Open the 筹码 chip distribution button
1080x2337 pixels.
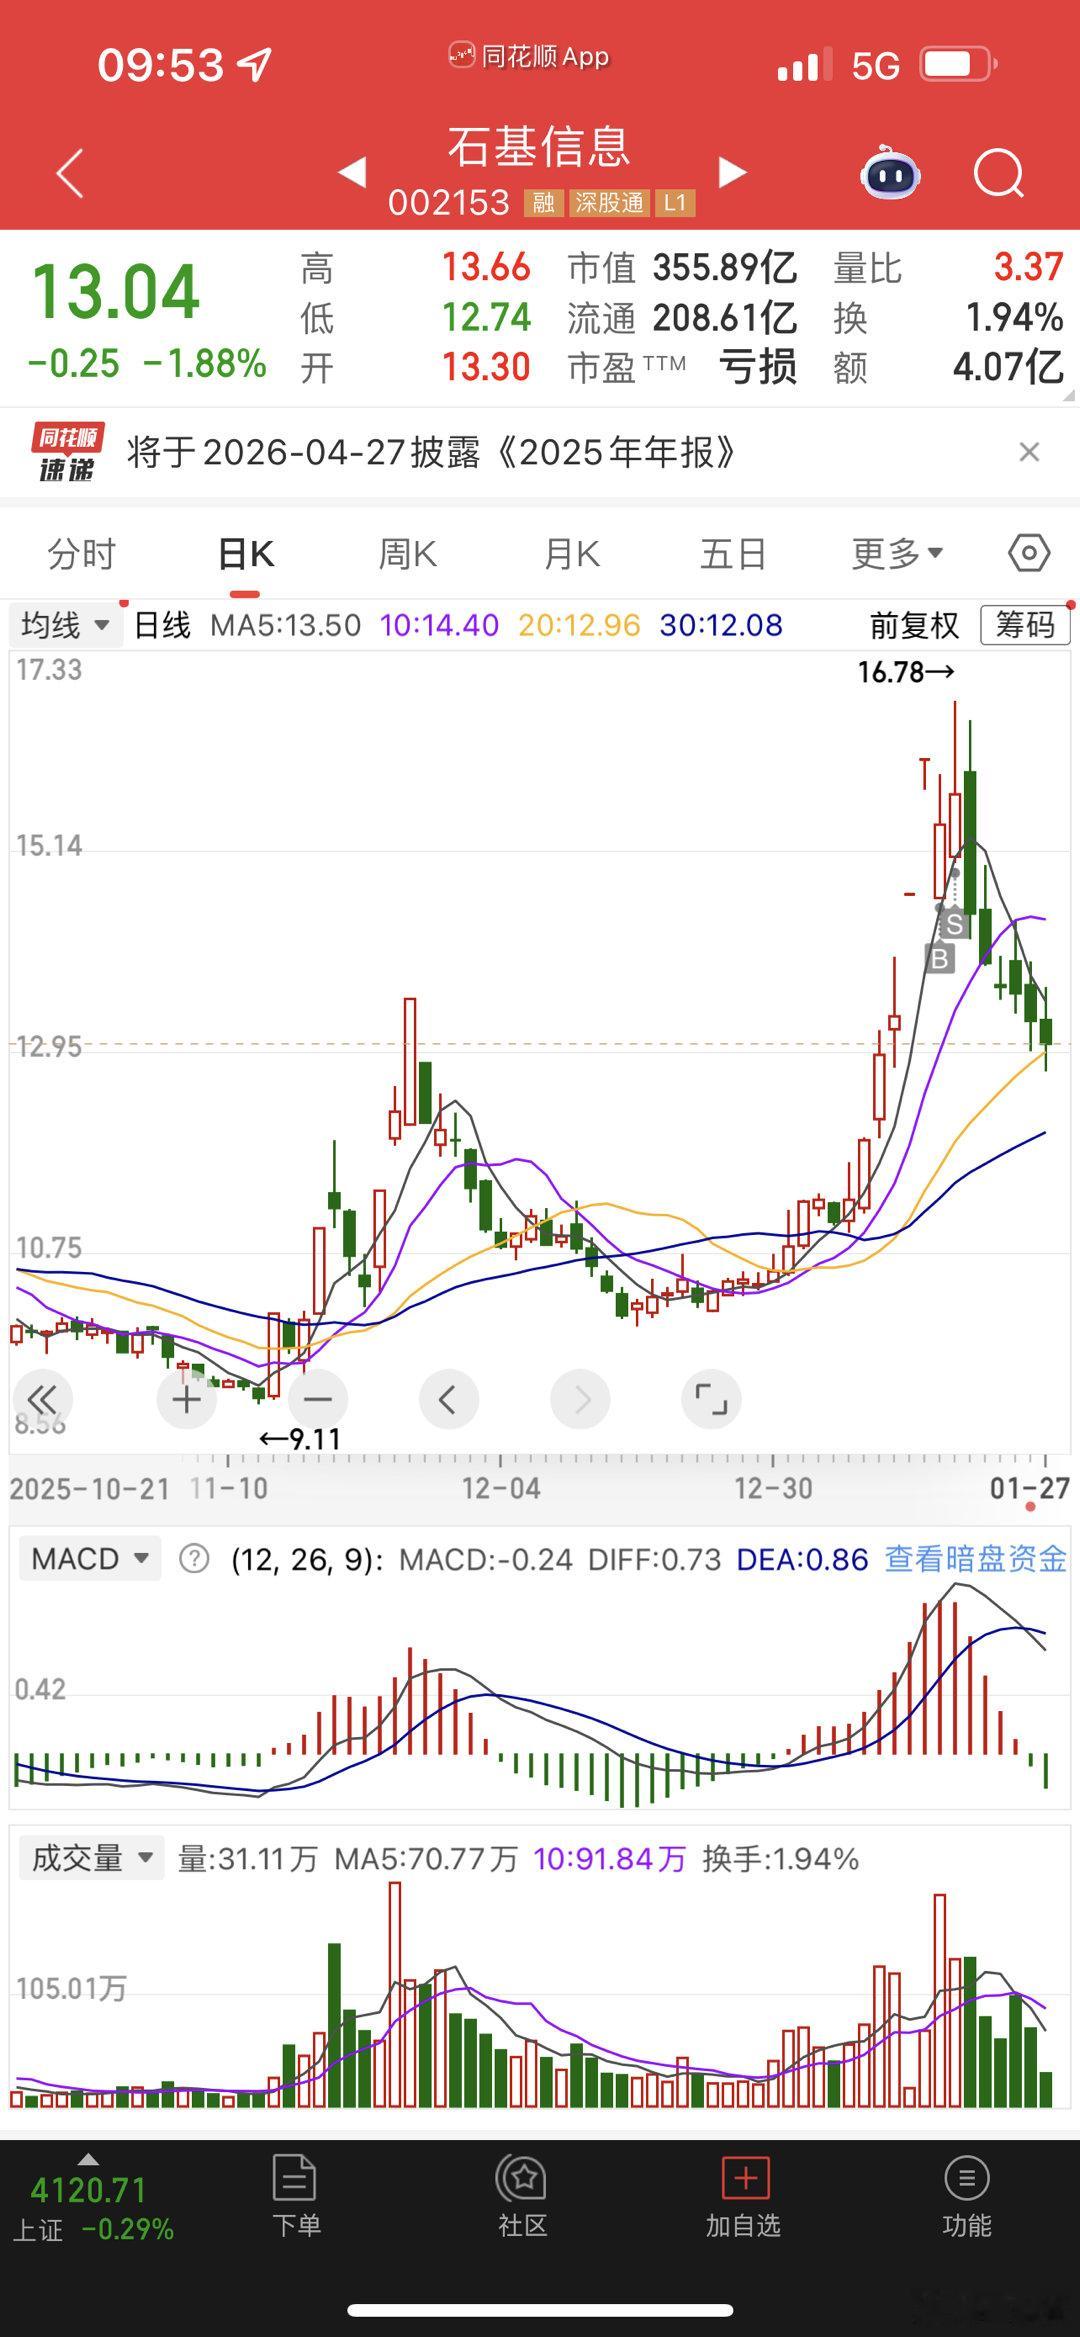click(1025, 625)
